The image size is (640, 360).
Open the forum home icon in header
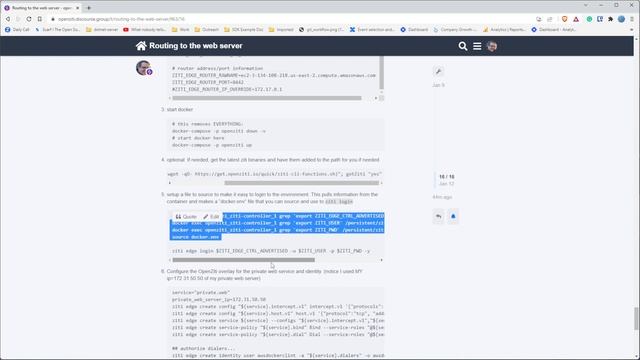(x=141, y=46)
